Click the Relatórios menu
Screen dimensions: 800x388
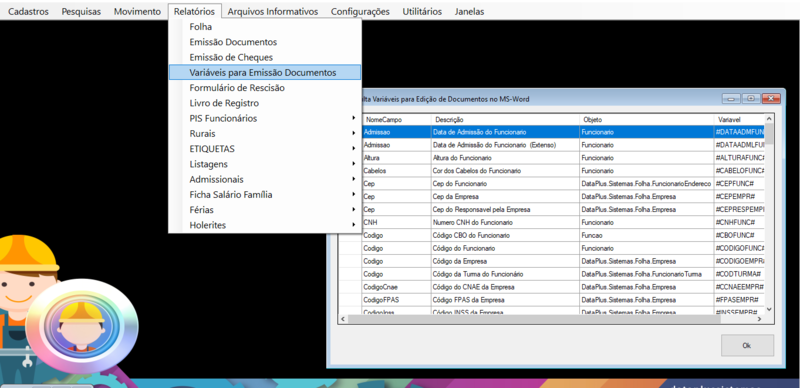194,11
